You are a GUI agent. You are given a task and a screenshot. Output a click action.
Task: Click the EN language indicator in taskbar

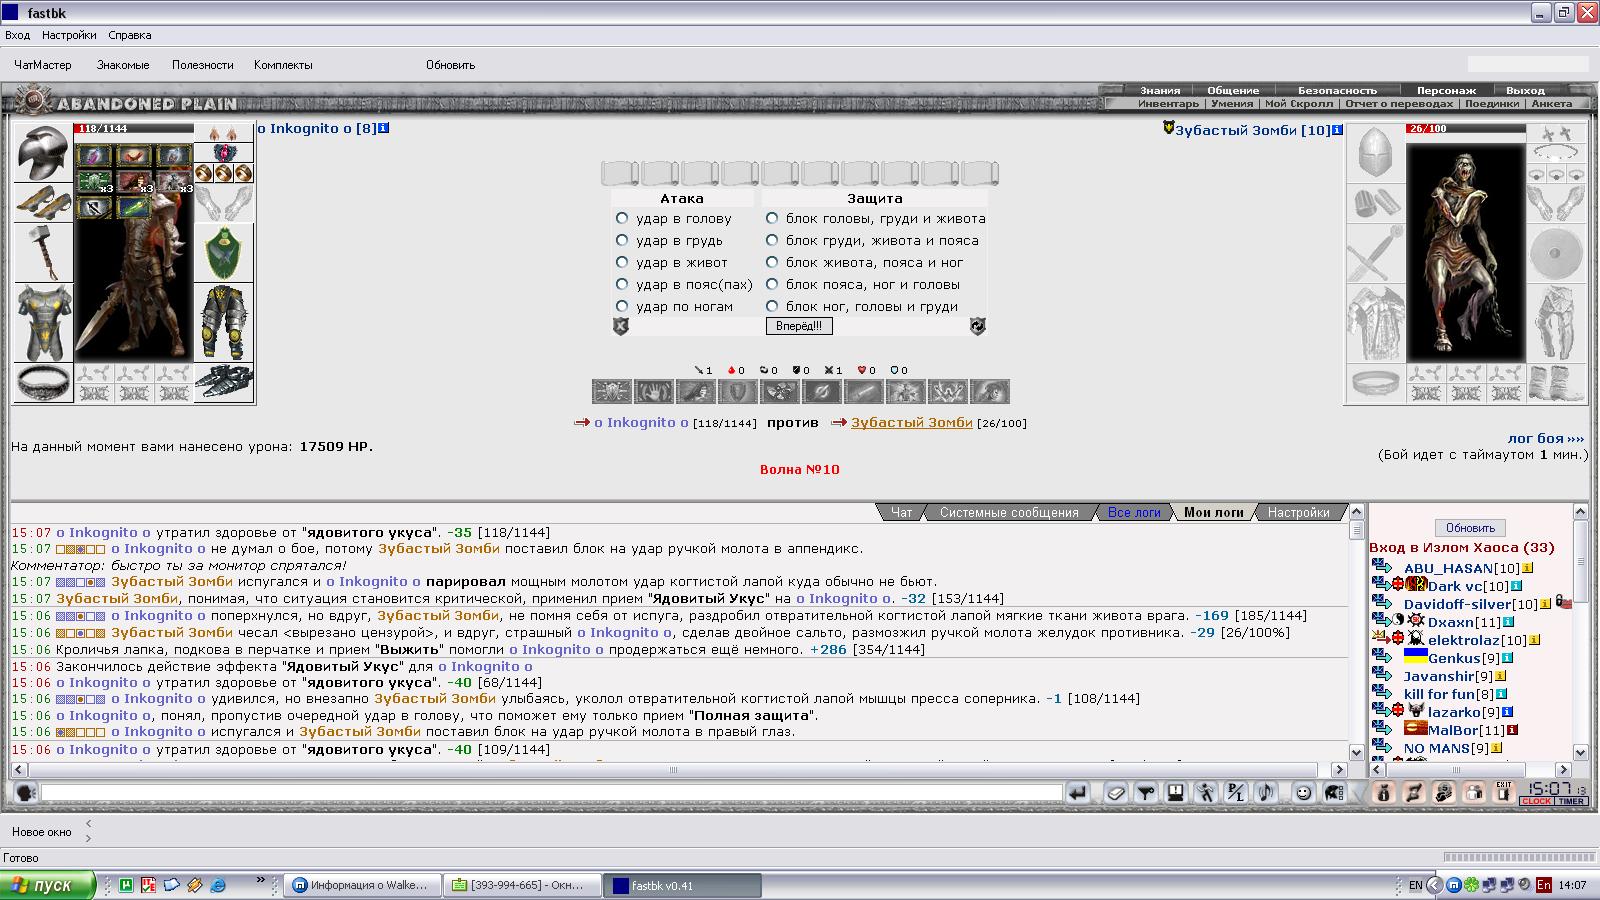(1415, 885)
